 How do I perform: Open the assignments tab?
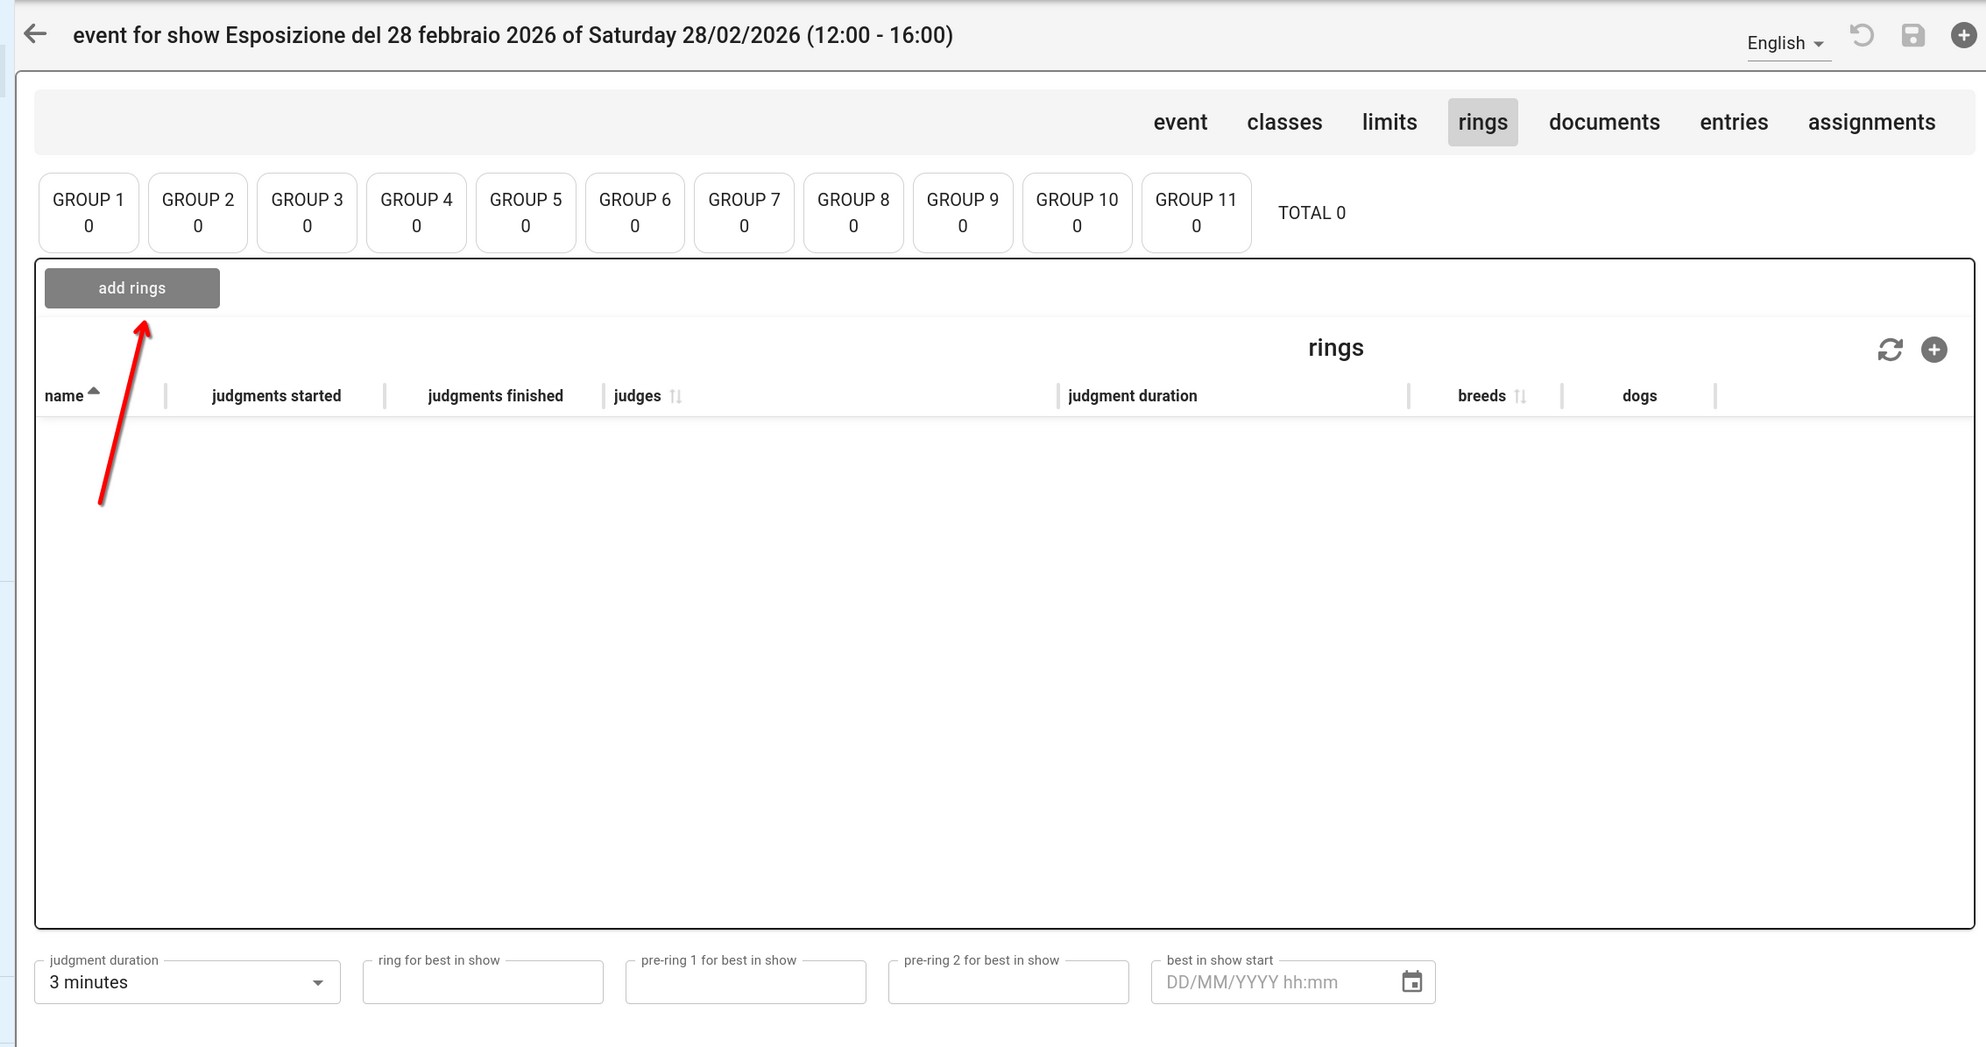click(x=1871, y=122)
